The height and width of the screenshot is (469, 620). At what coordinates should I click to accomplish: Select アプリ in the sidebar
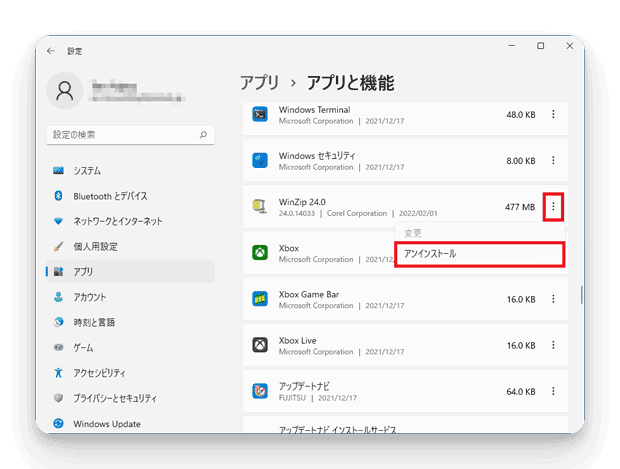[x=130, y=271]
